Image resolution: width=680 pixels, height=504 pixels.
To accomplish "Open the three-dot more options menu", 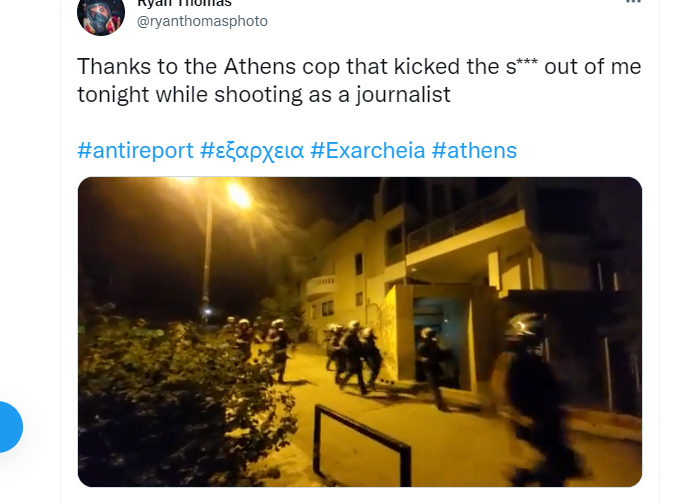I will coord(634,2).
